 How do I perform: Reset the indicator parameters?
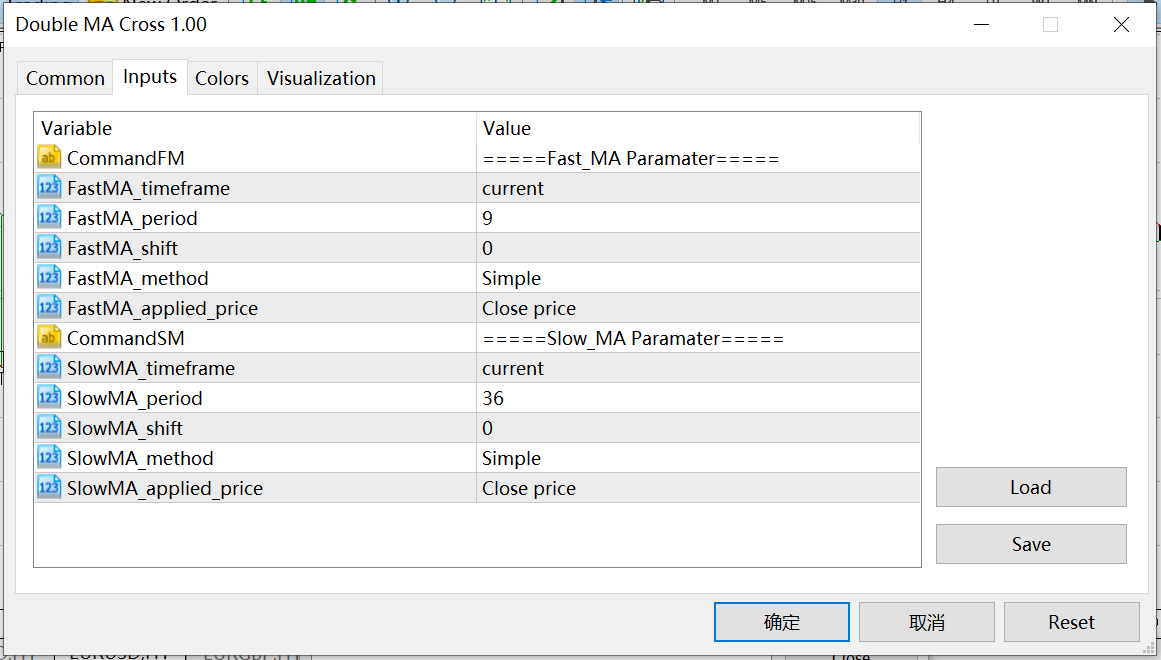pos(1071,621)
